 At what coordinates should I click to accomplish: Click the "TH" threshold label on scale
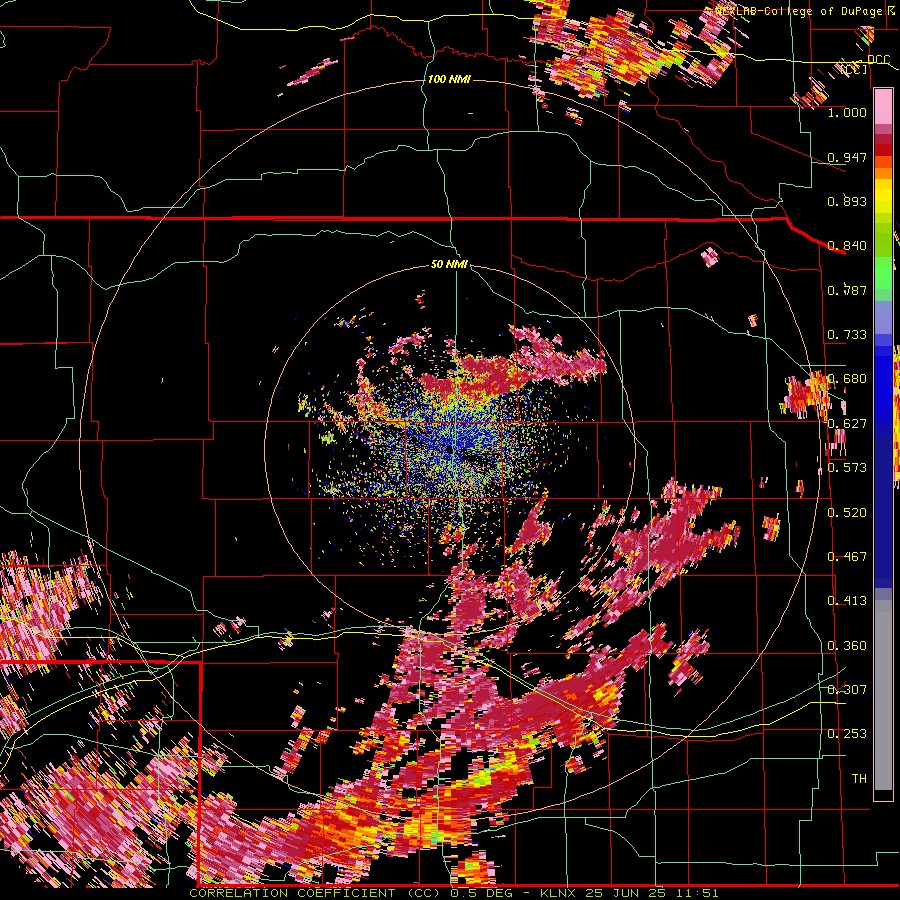pos(859,779)
